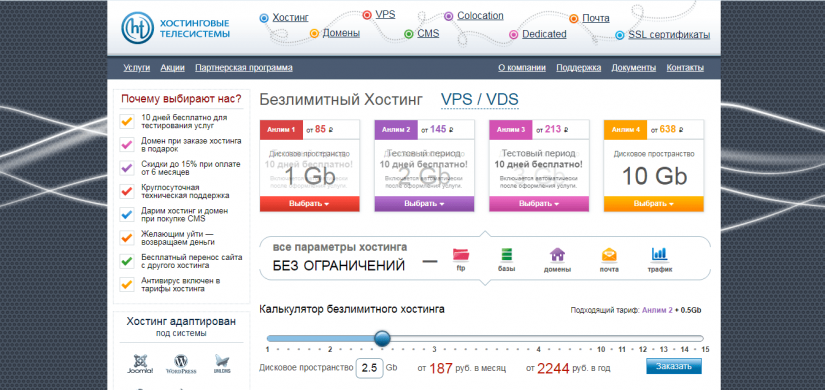Screen dimensions: 825x390
Task: Click the WordPress logo icon
Action: [x=181, y=364]
